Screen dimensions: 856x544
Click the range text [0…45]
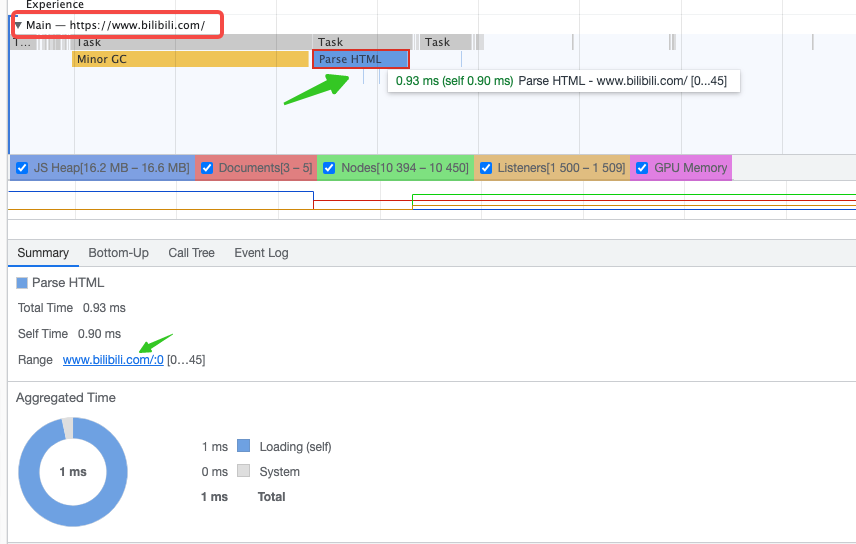186,360
